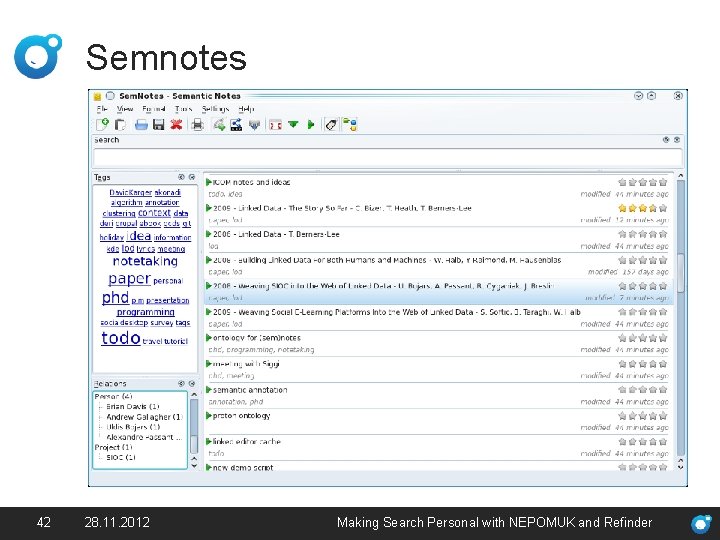Viewport: 720px width, 540px height.
Task: Filter notes by the 'todo' tag
Action: tap(121, 338)
